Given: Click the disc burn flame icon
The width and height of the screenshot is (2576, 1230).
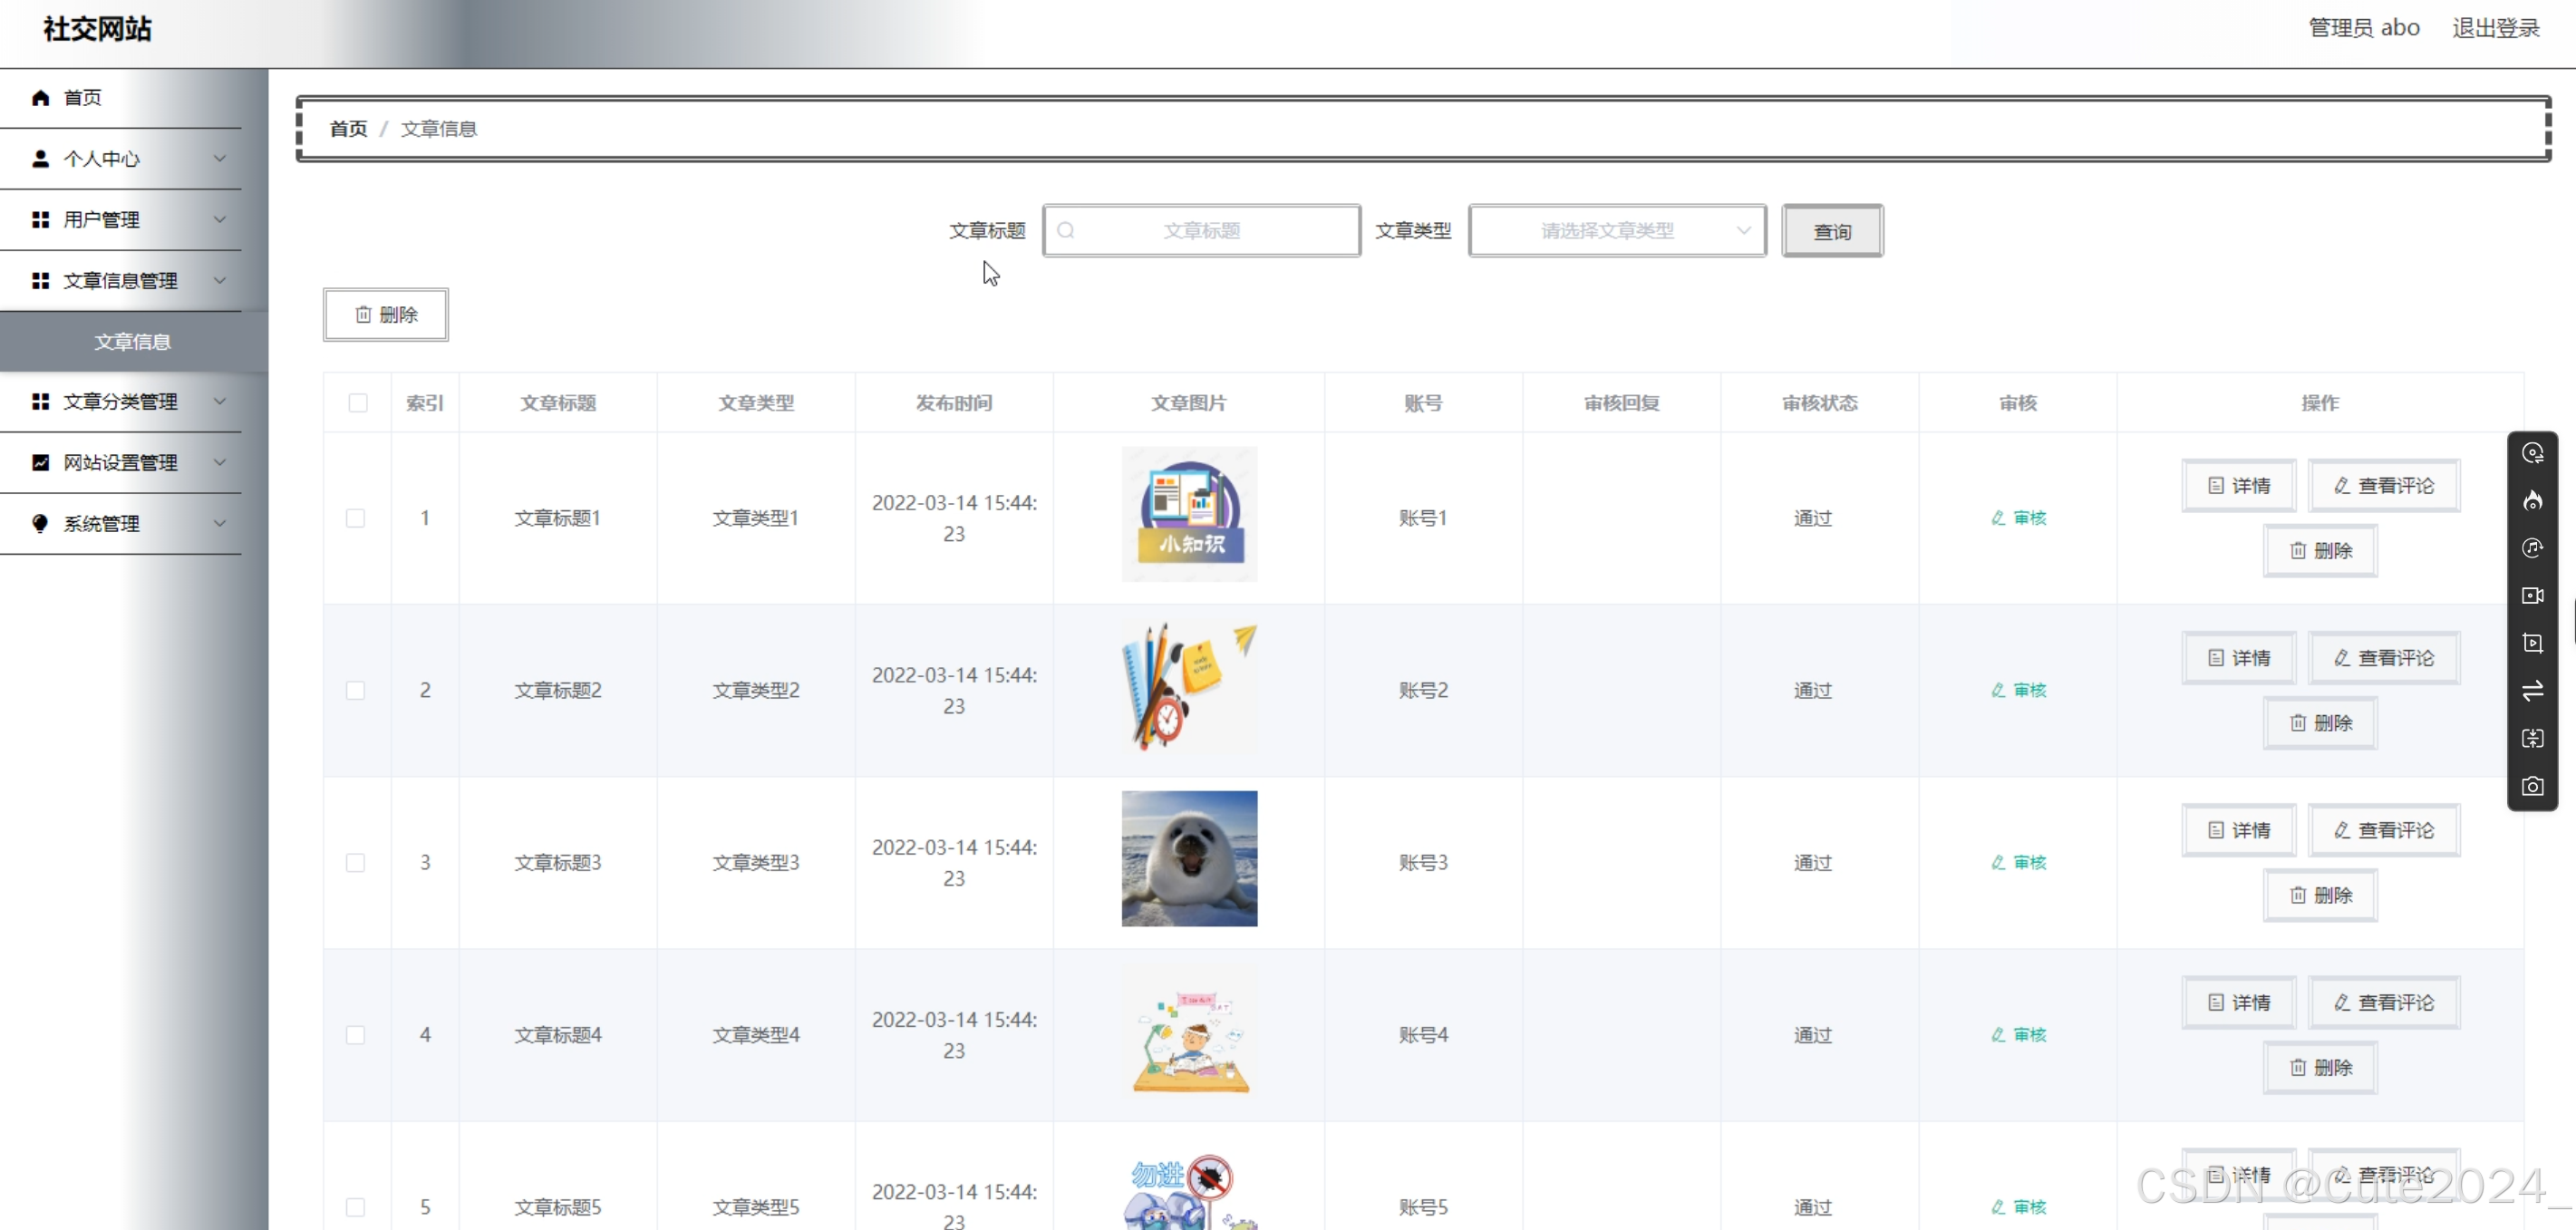Looking at the screenshot, I should pos(2532,500).
